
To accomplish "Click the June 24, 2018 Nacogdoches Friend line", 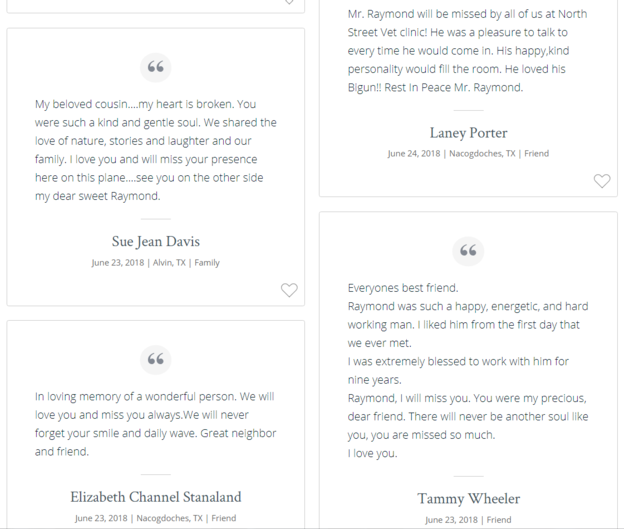I will 468,154.
